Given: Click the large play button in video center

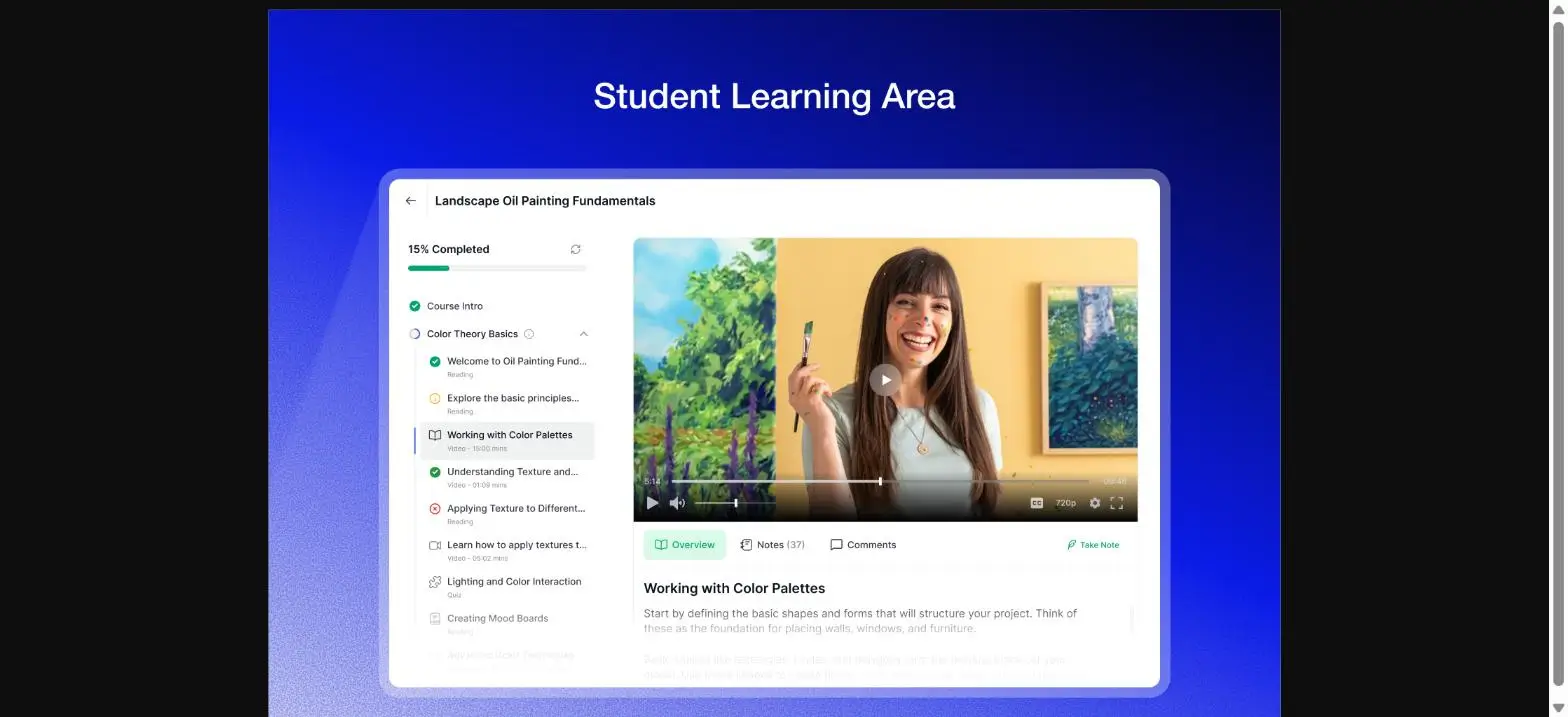Looking at the screenshot, I should pos(885,380).
